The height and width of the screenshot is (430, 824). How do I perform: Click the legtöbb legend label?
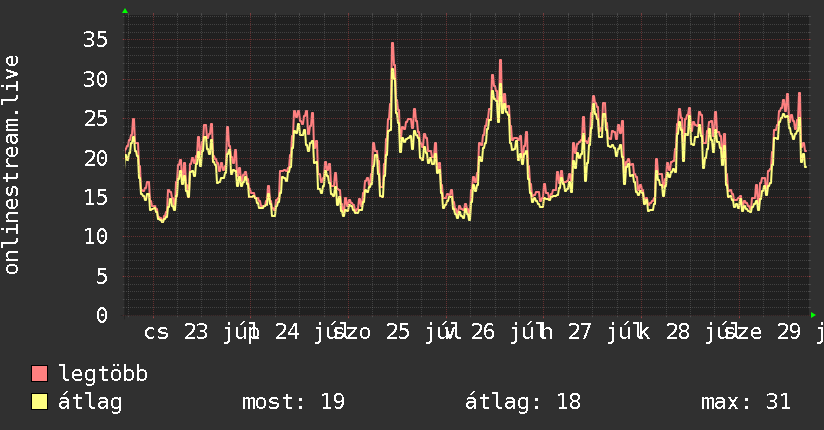pos(103,374)
